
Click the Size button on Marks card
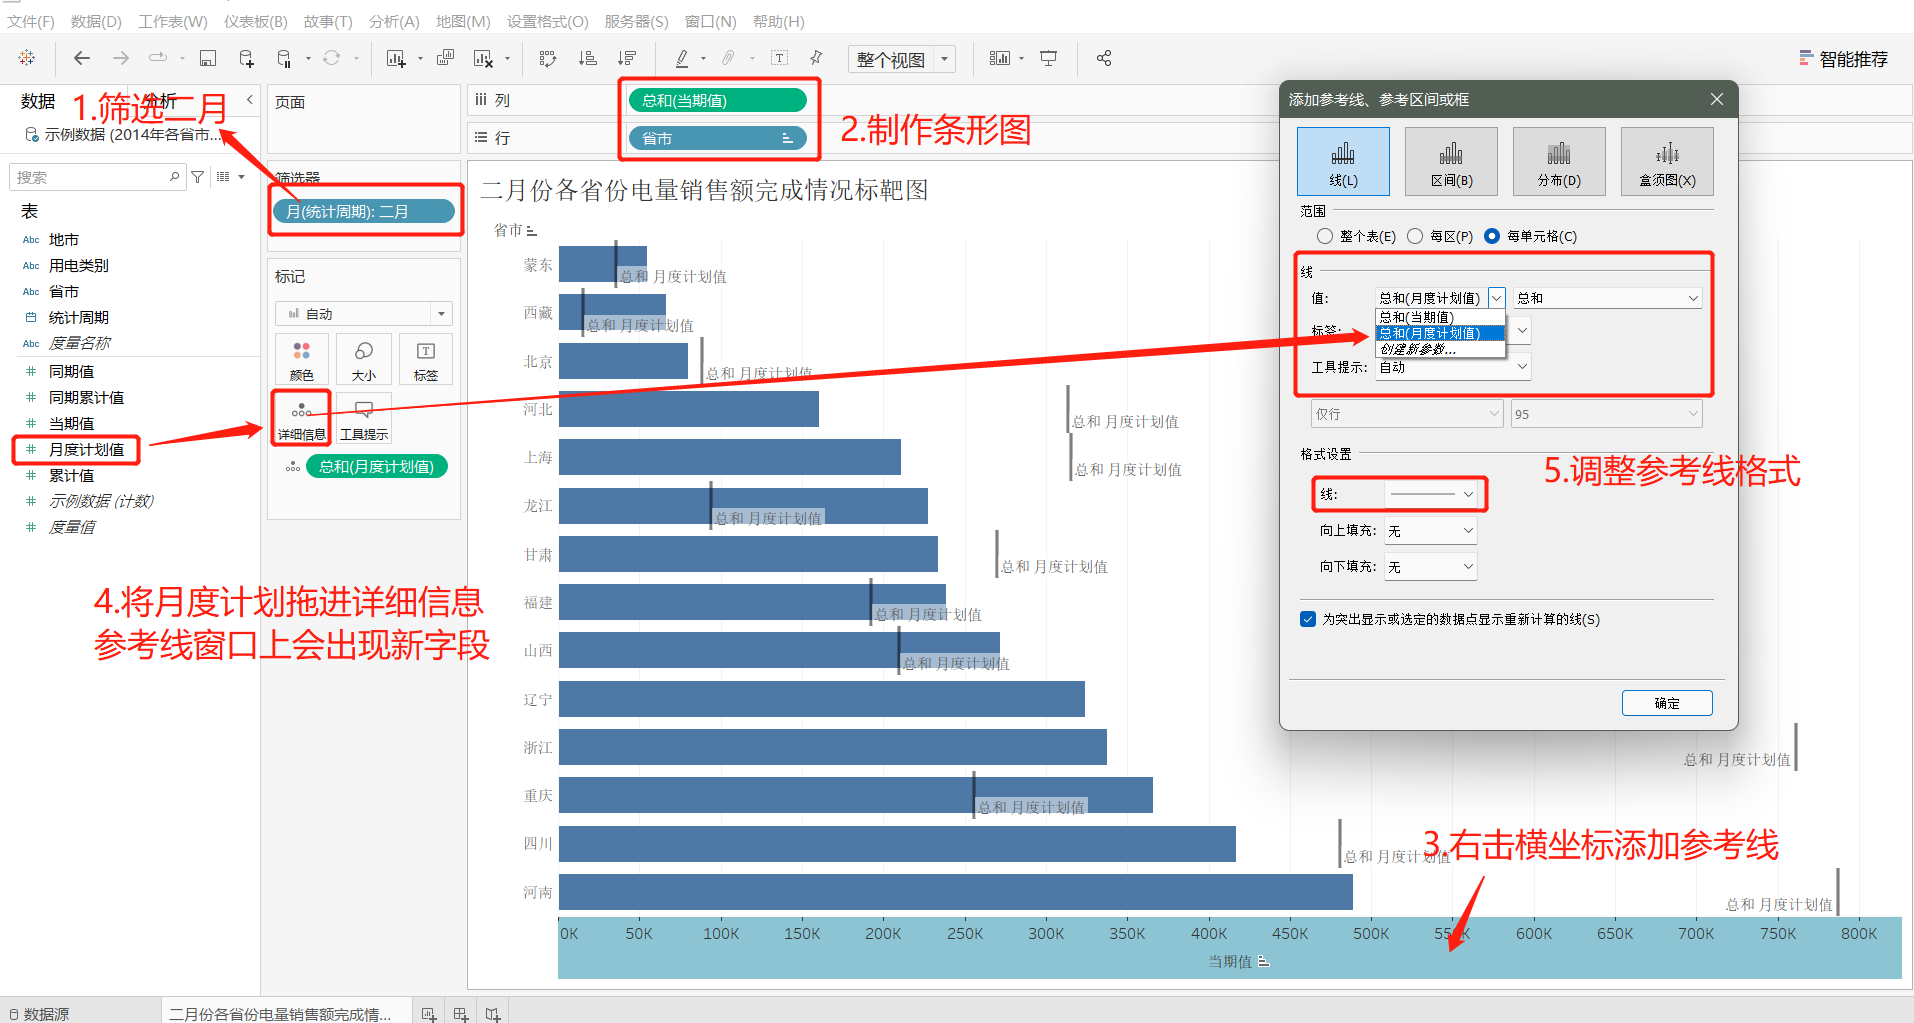(364, 360)
